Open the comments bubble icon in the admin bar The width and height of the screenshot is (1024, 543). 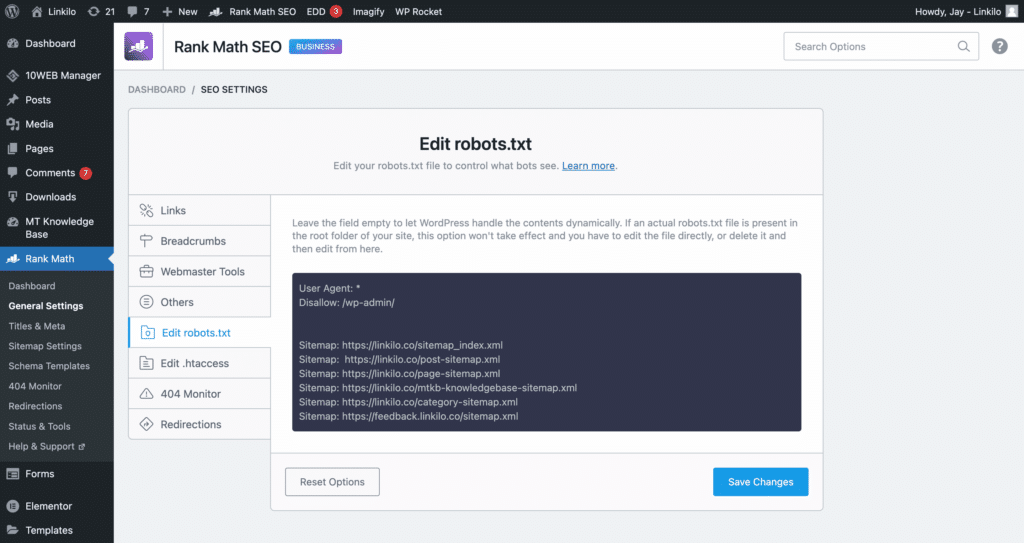click(x=133, y=12)
